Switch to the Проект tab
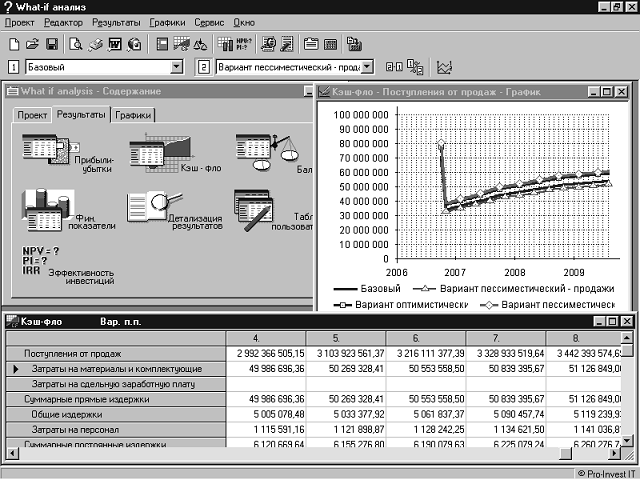Viewport: 640px width, 480px height. 32,115
